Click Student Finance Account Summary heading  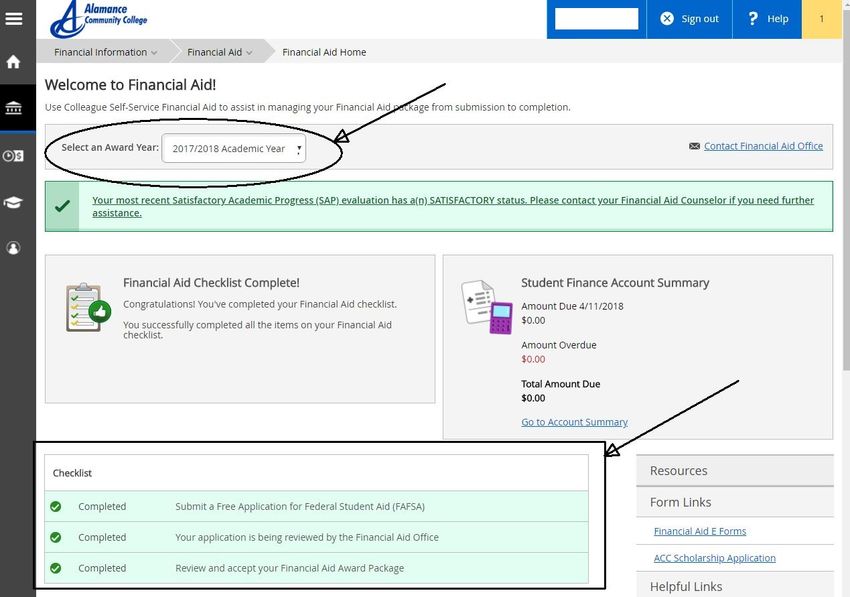pyautogui.click(x=615, y=283)
